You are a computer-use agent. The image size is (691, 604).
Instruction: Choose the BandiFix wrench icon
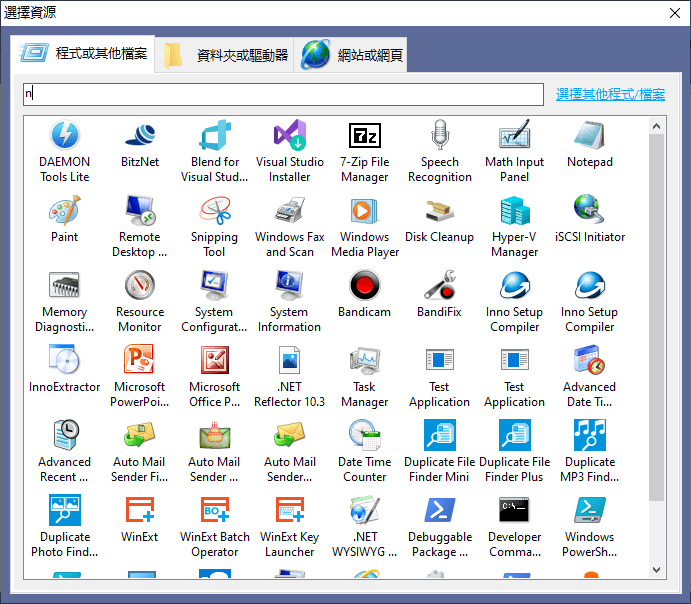[x=439, y=285]
